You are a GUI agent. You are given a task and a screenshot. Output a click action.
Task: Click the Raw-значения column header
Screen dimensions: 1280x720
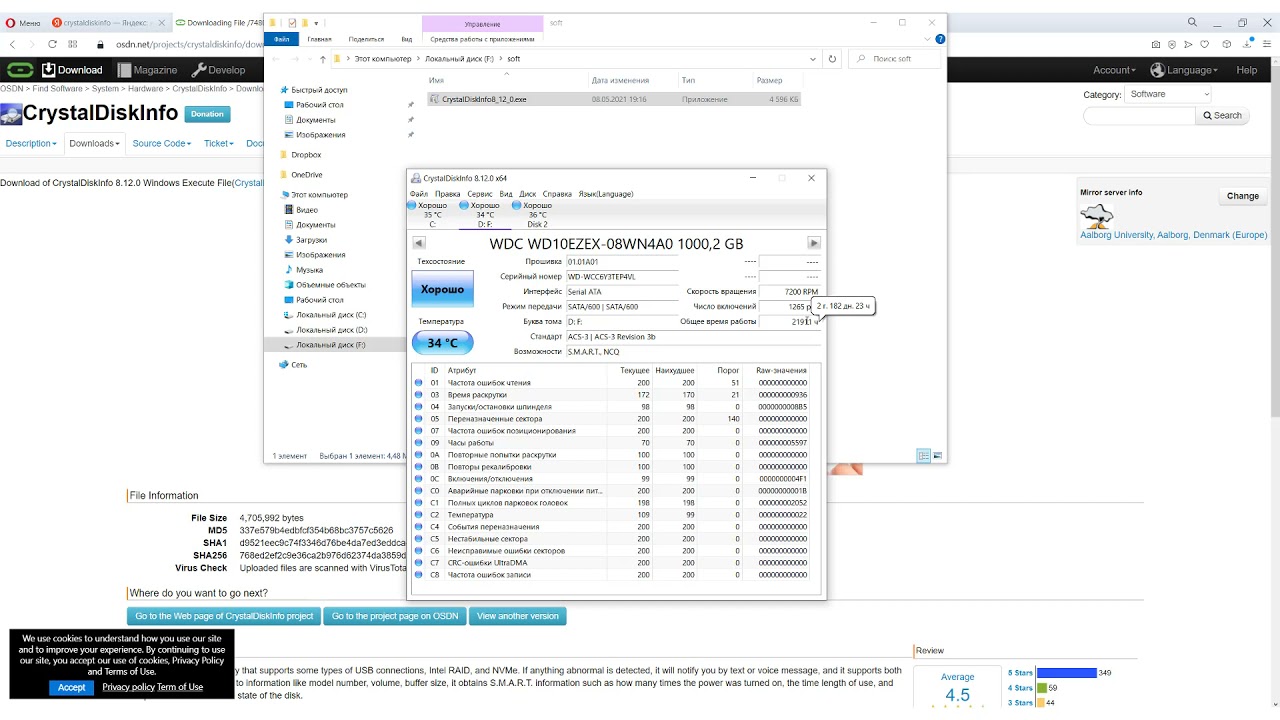[x=781, y=370]
